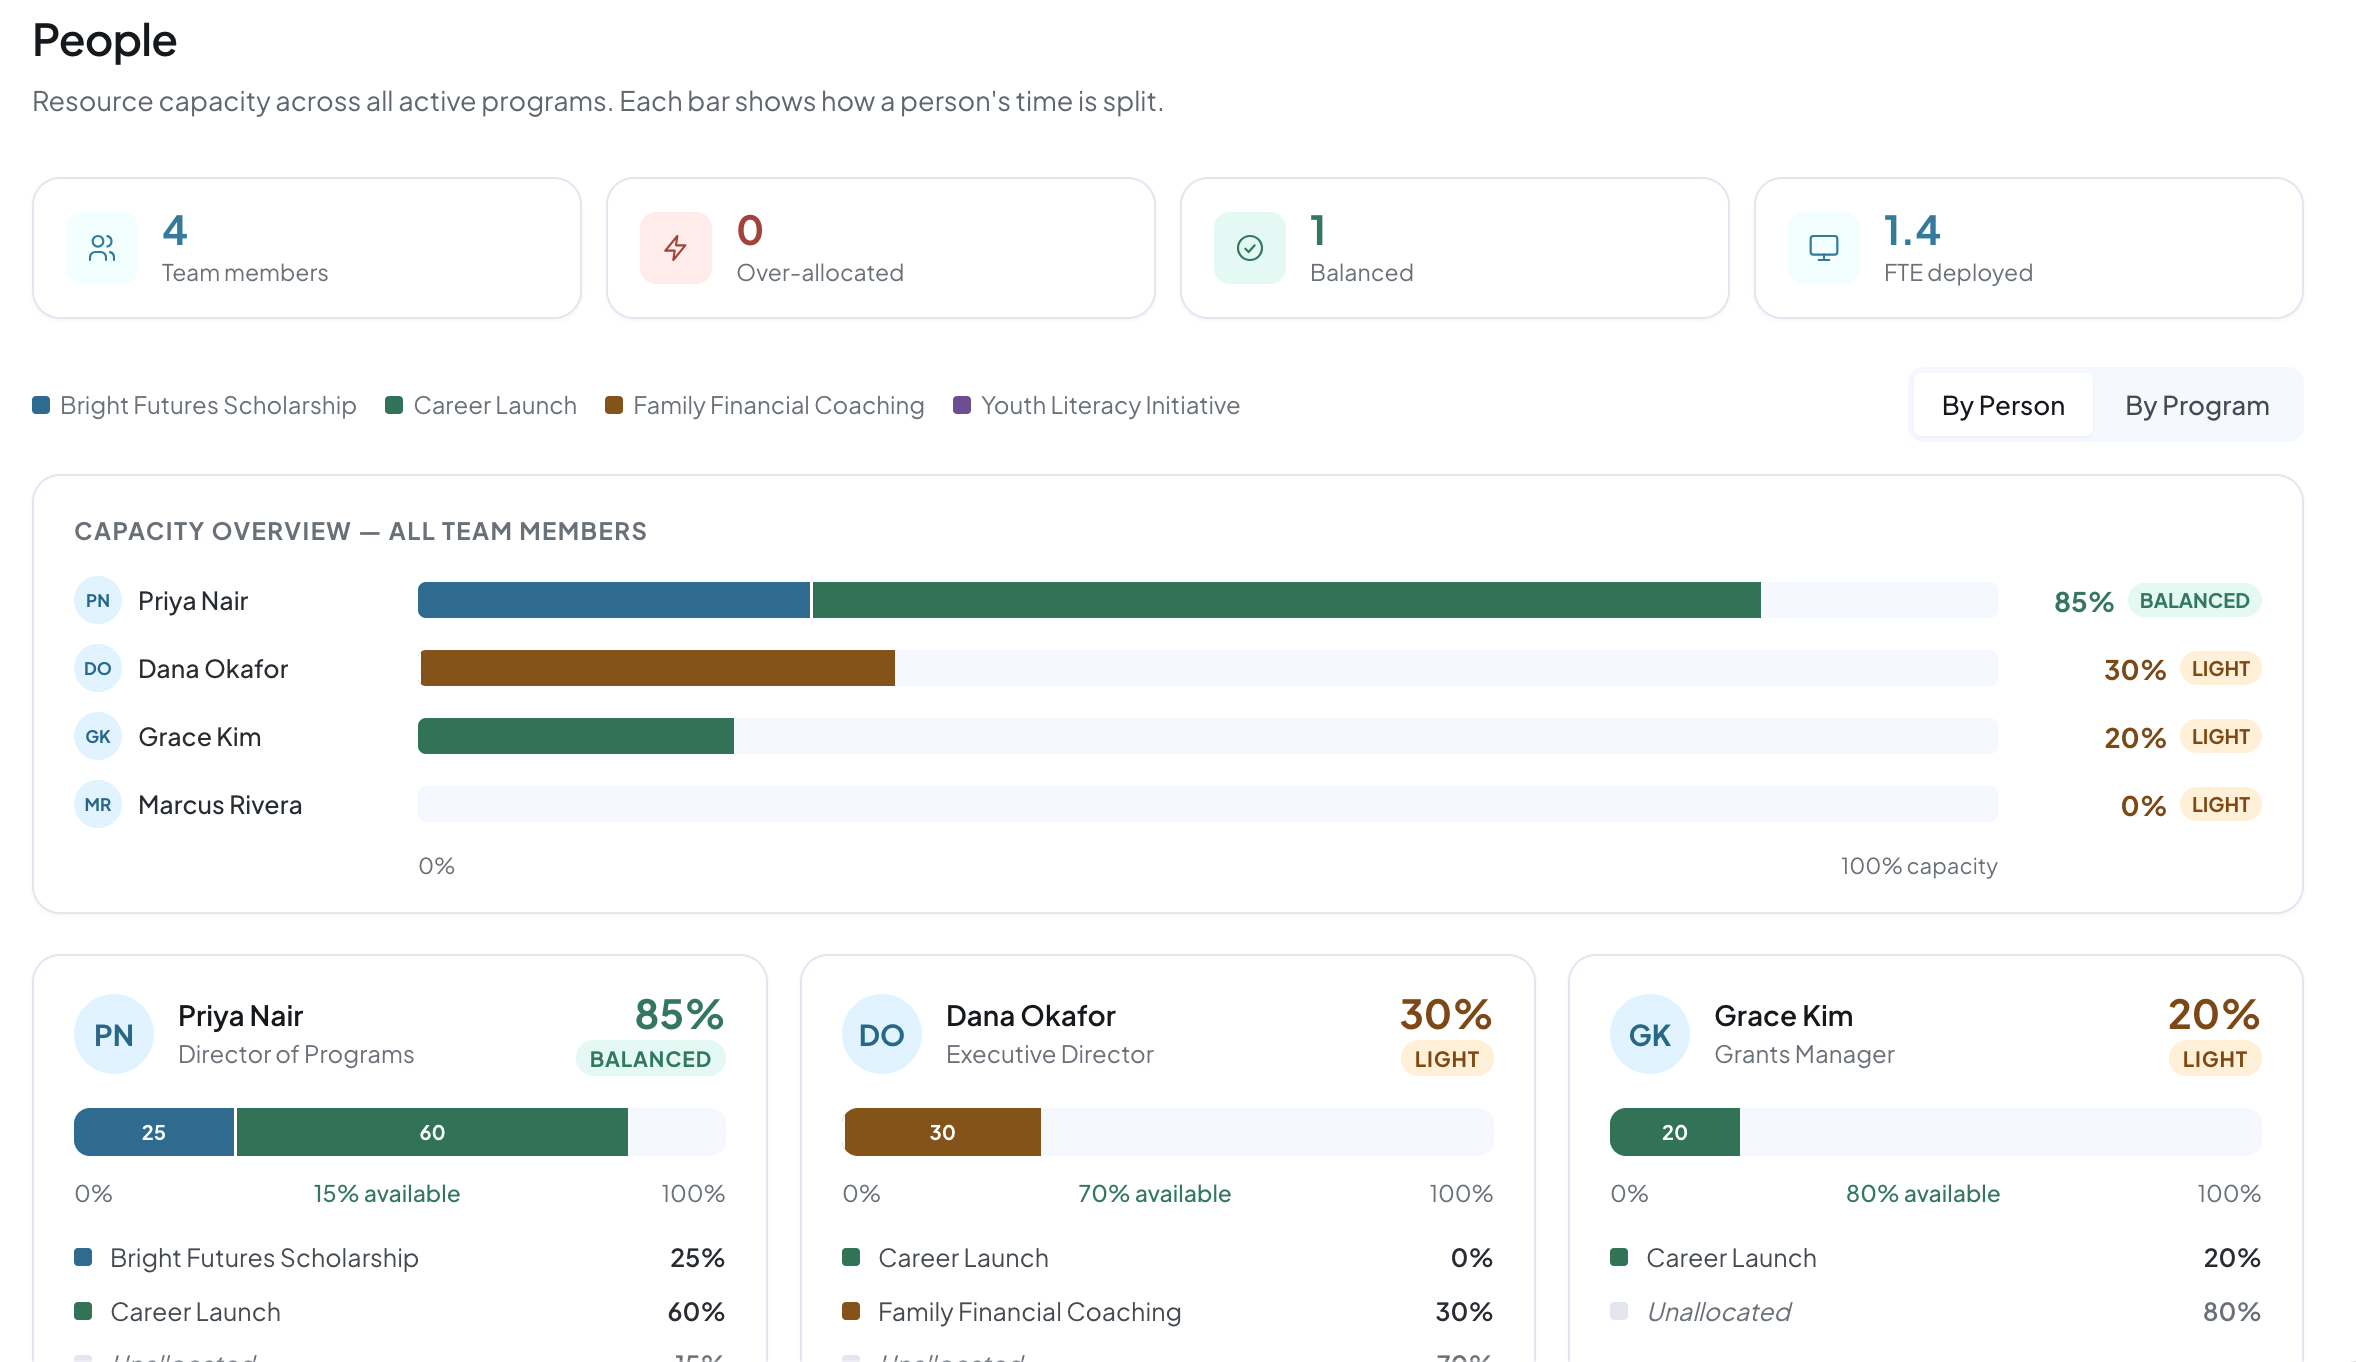Click the large PN avatar on Priya's card
This screenshot has height=1362, width=2356.
[x=114, y=1034]
